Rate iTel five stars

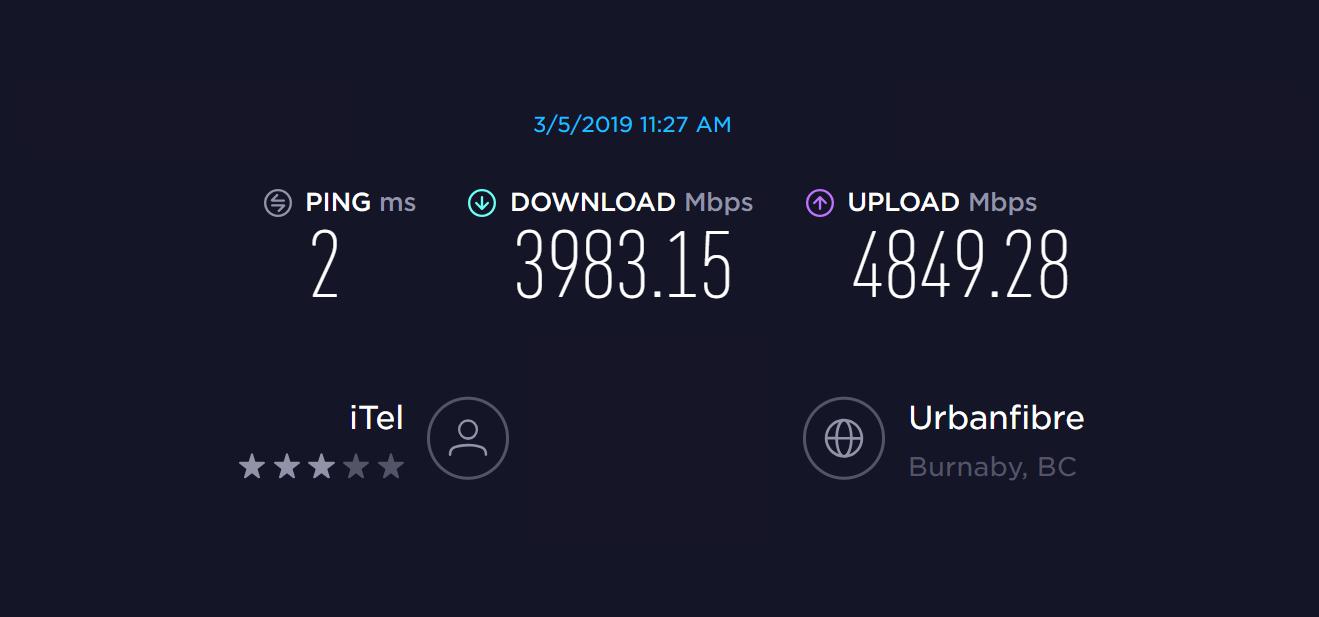tap(391, 466)
